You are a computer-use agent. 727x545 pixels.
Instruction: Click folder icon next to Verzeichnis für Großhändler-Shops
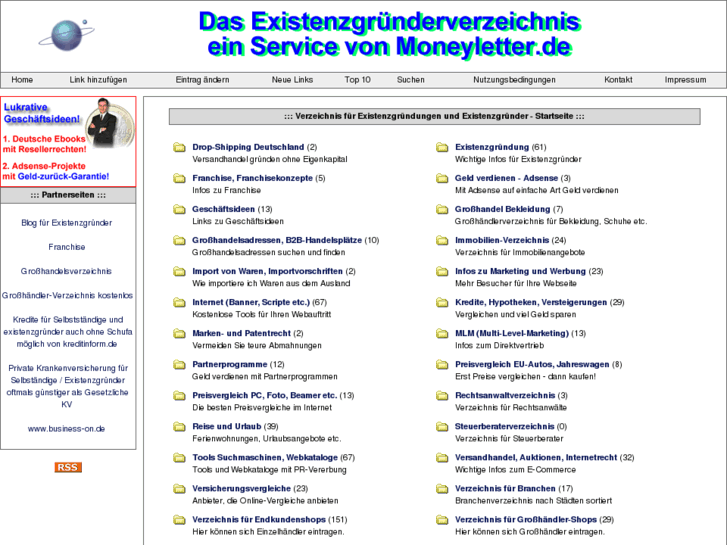point(442,520)
